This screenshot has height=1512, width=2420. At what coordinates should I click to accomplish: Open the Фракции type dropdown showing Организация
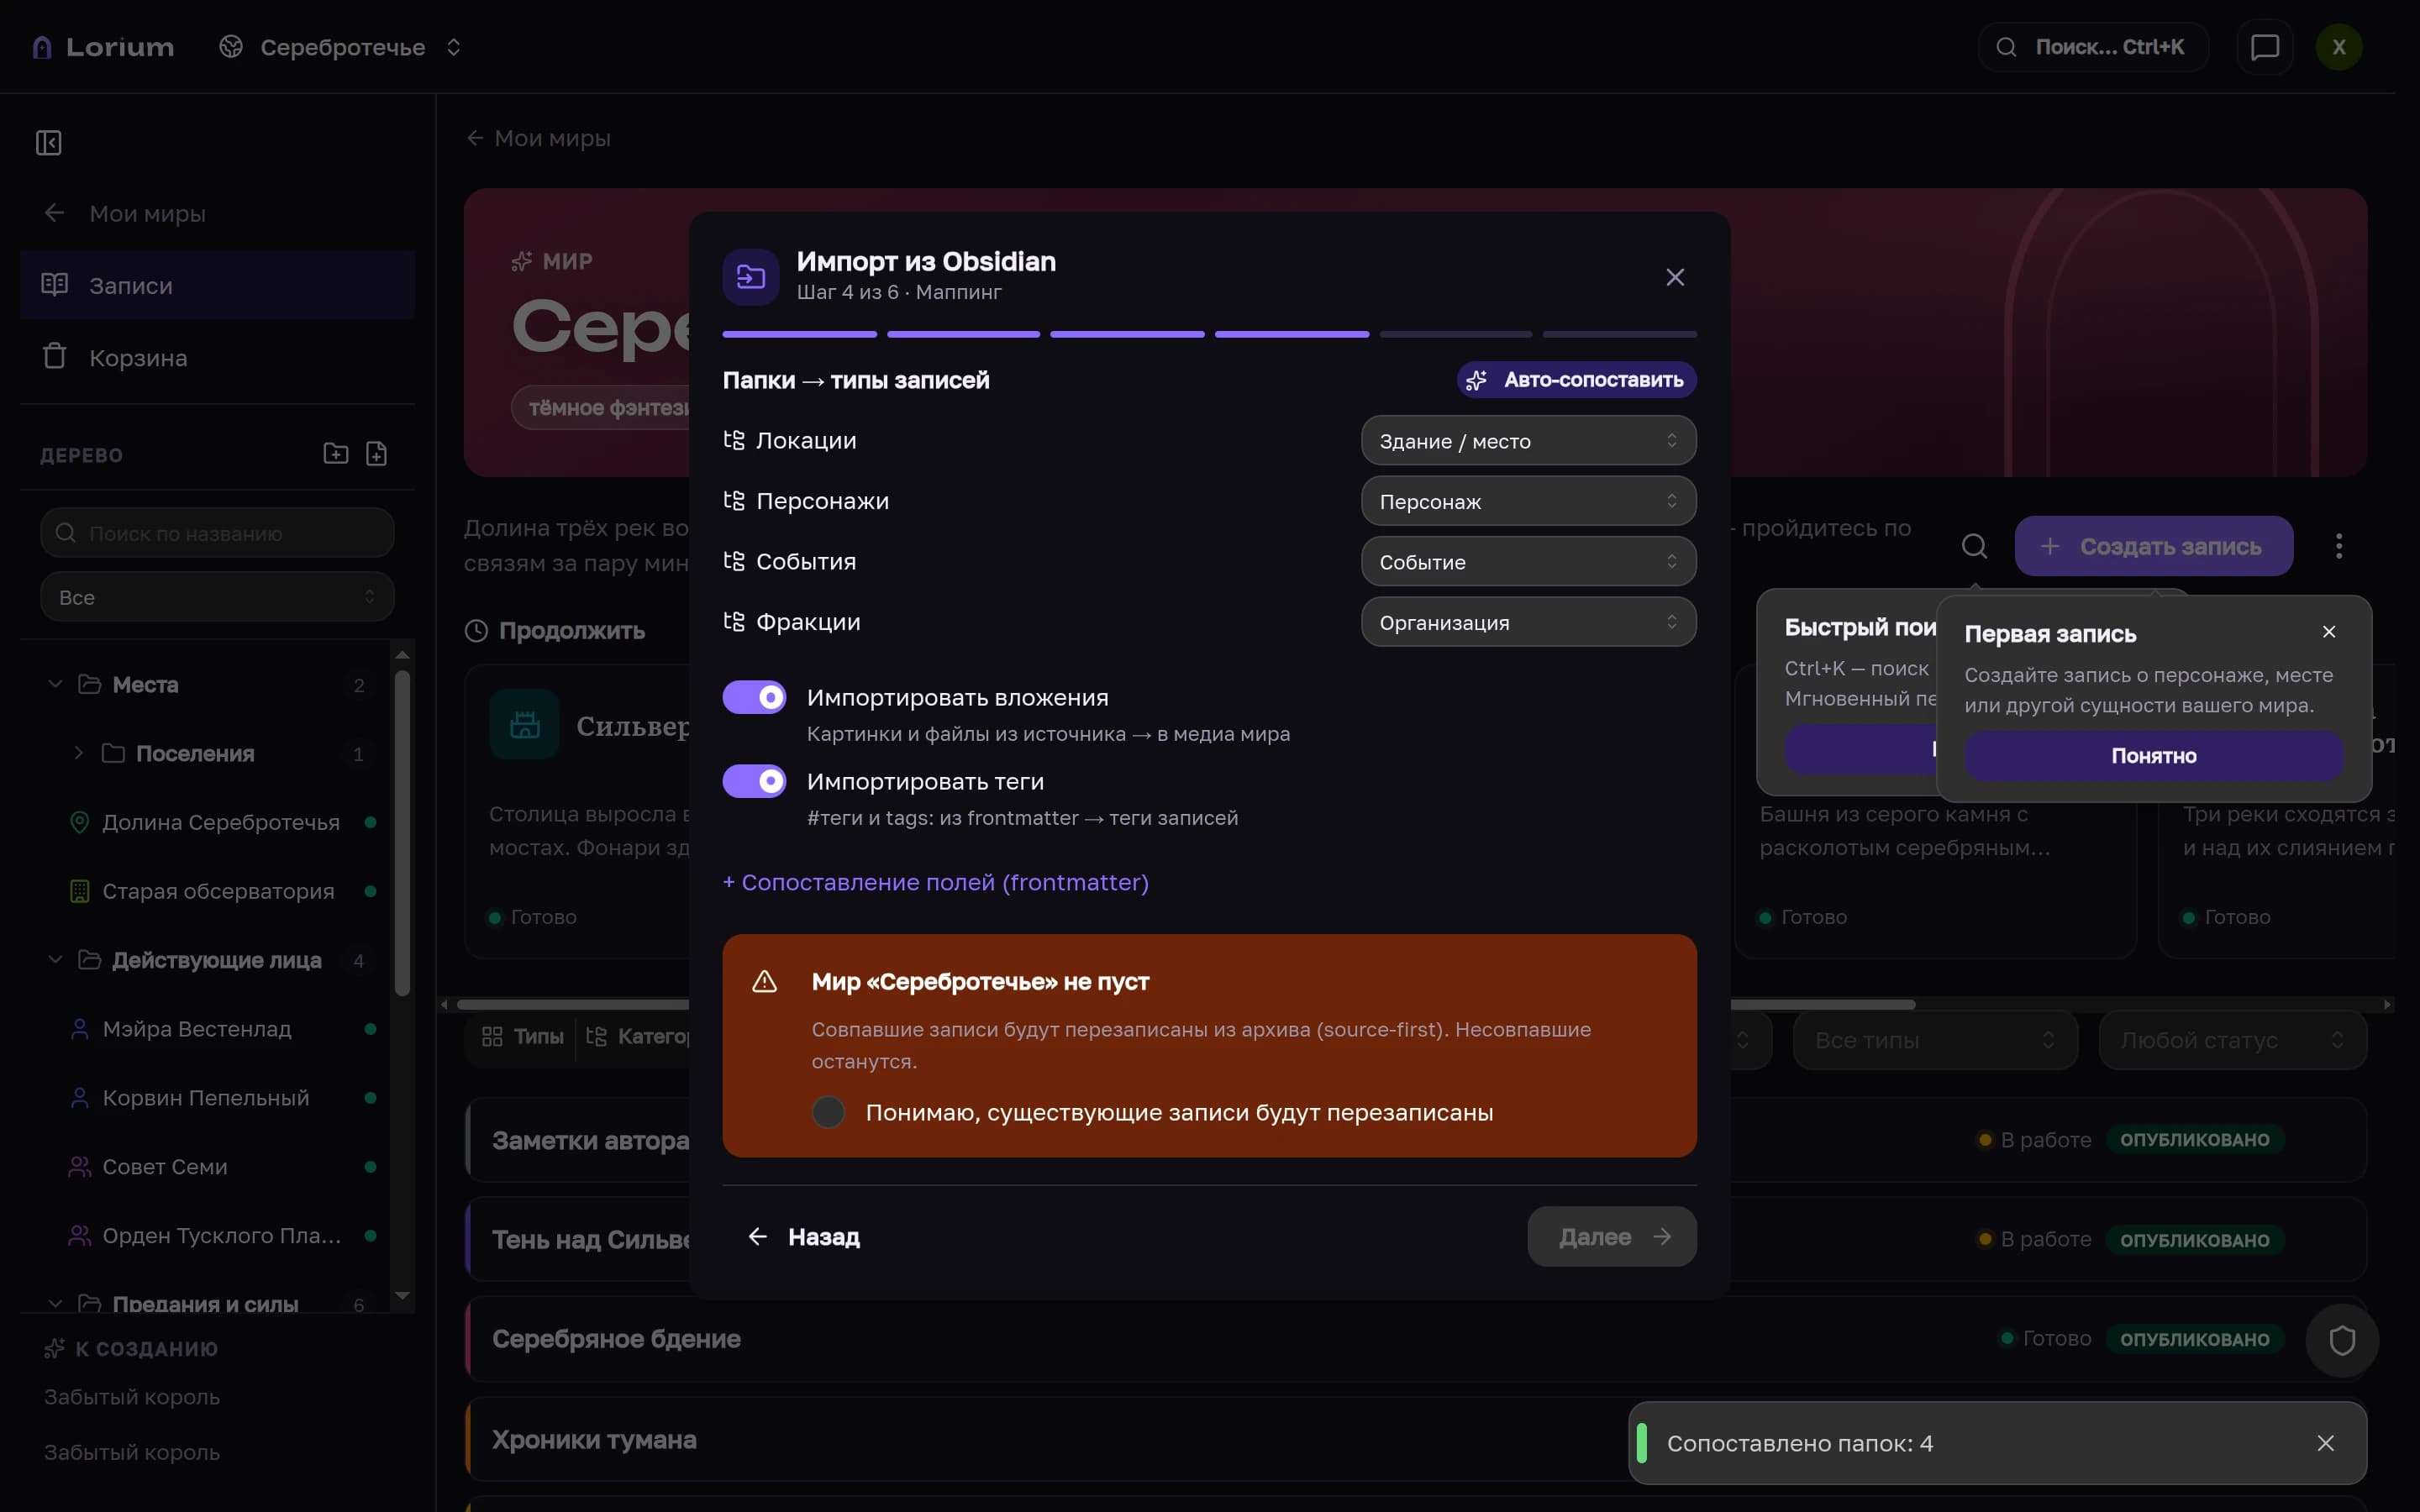click(1528, 622)
